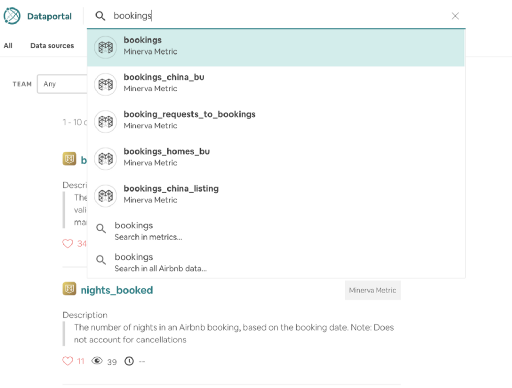Click the gold metric icon beside nights_booked
The width and height of the screenshot is (512, 388).
(x=69, y=289)
